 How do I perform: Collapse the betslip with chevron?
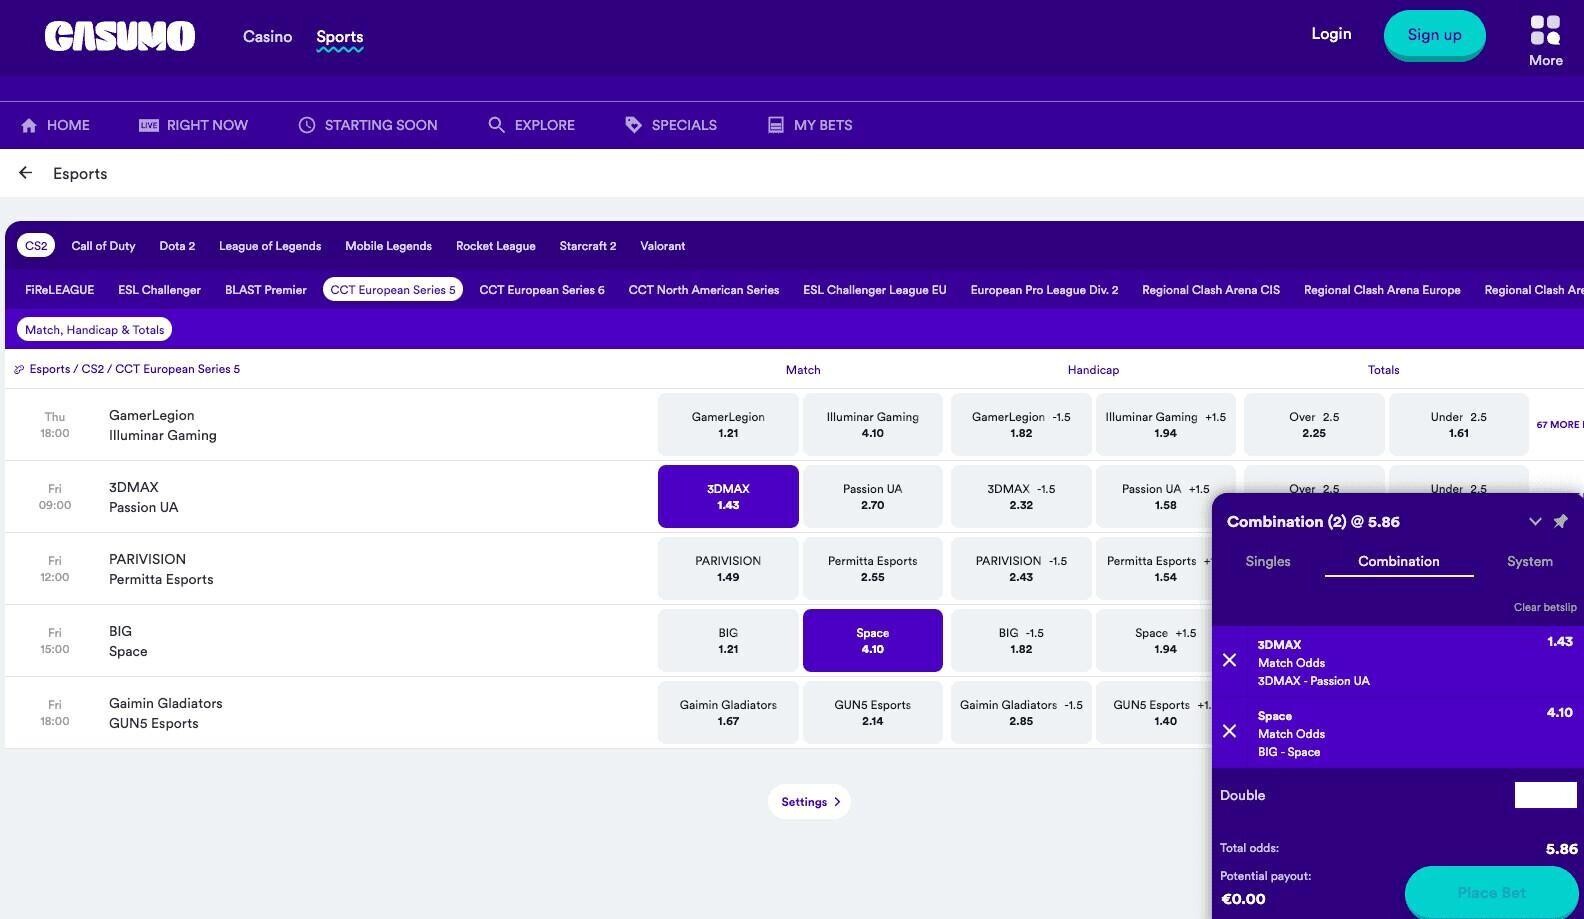[x=1535, y=521]
